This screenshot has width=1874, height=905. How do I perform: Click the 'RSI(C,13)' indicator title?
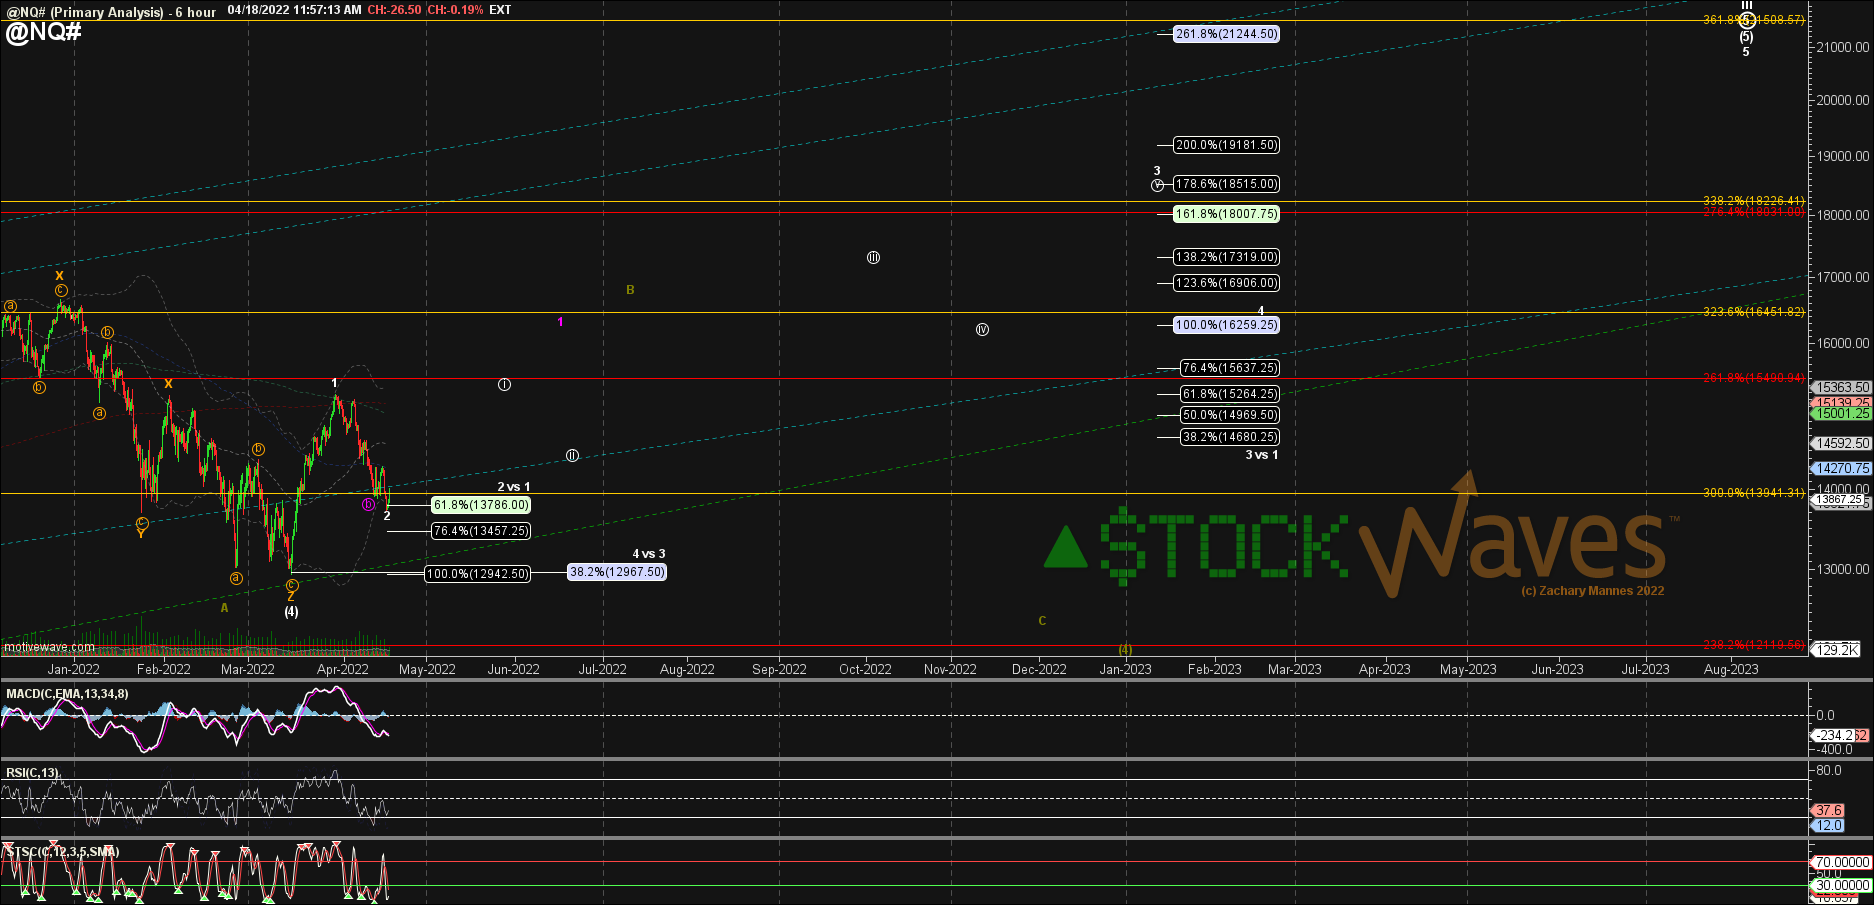coord(33,773)
